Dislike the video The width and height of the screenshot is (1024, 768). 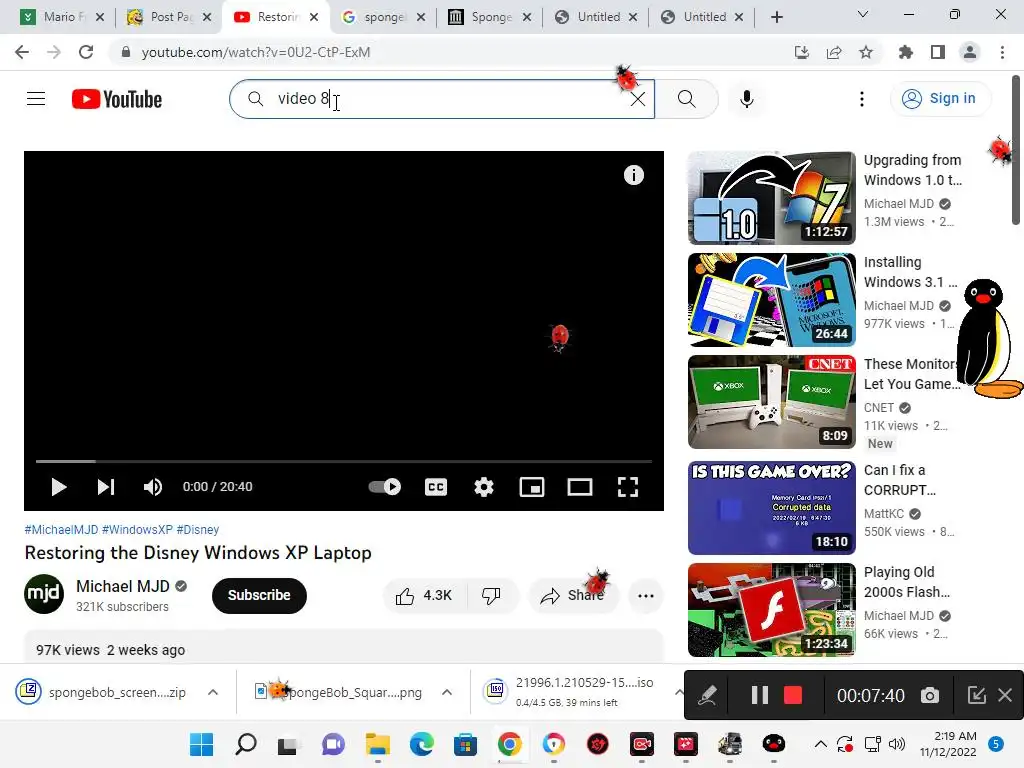click(491, 596)
